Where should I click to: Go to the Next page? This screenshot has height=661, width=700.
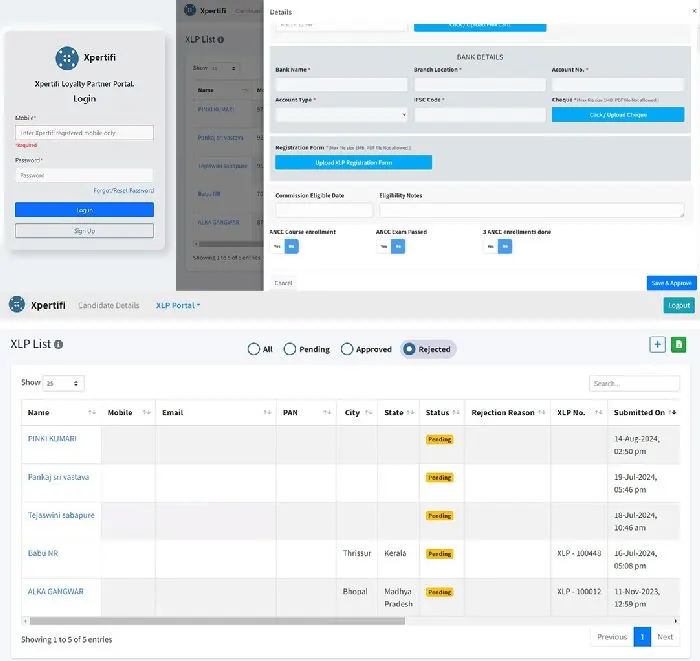tap(665, 637)
